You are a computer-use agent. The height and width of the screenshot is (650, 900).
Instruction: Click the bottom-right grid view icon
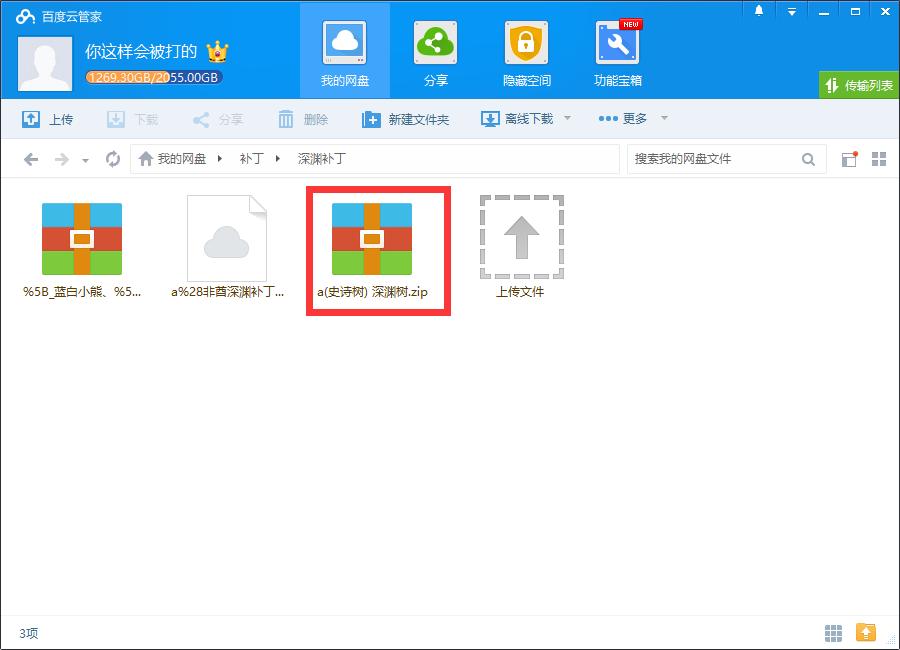click(833, 633)
